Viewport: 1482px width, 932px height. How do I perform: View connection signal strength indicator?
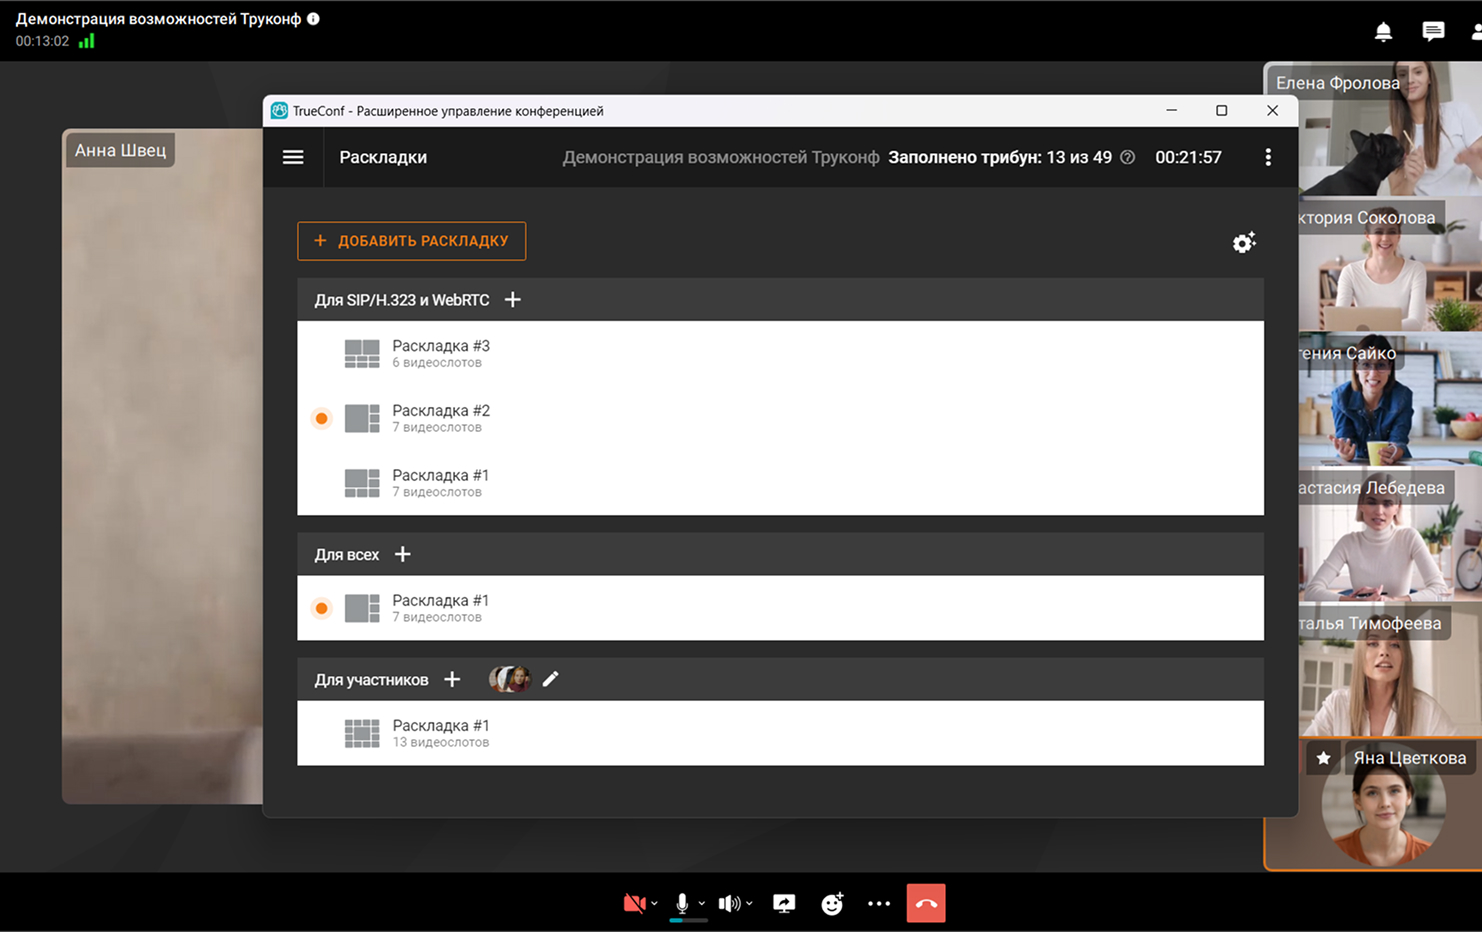coord(87,41)
